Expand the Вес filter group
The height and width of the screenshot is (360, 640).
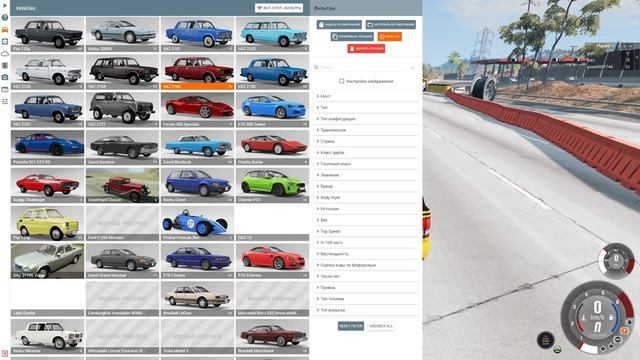(x=366, y=220)
